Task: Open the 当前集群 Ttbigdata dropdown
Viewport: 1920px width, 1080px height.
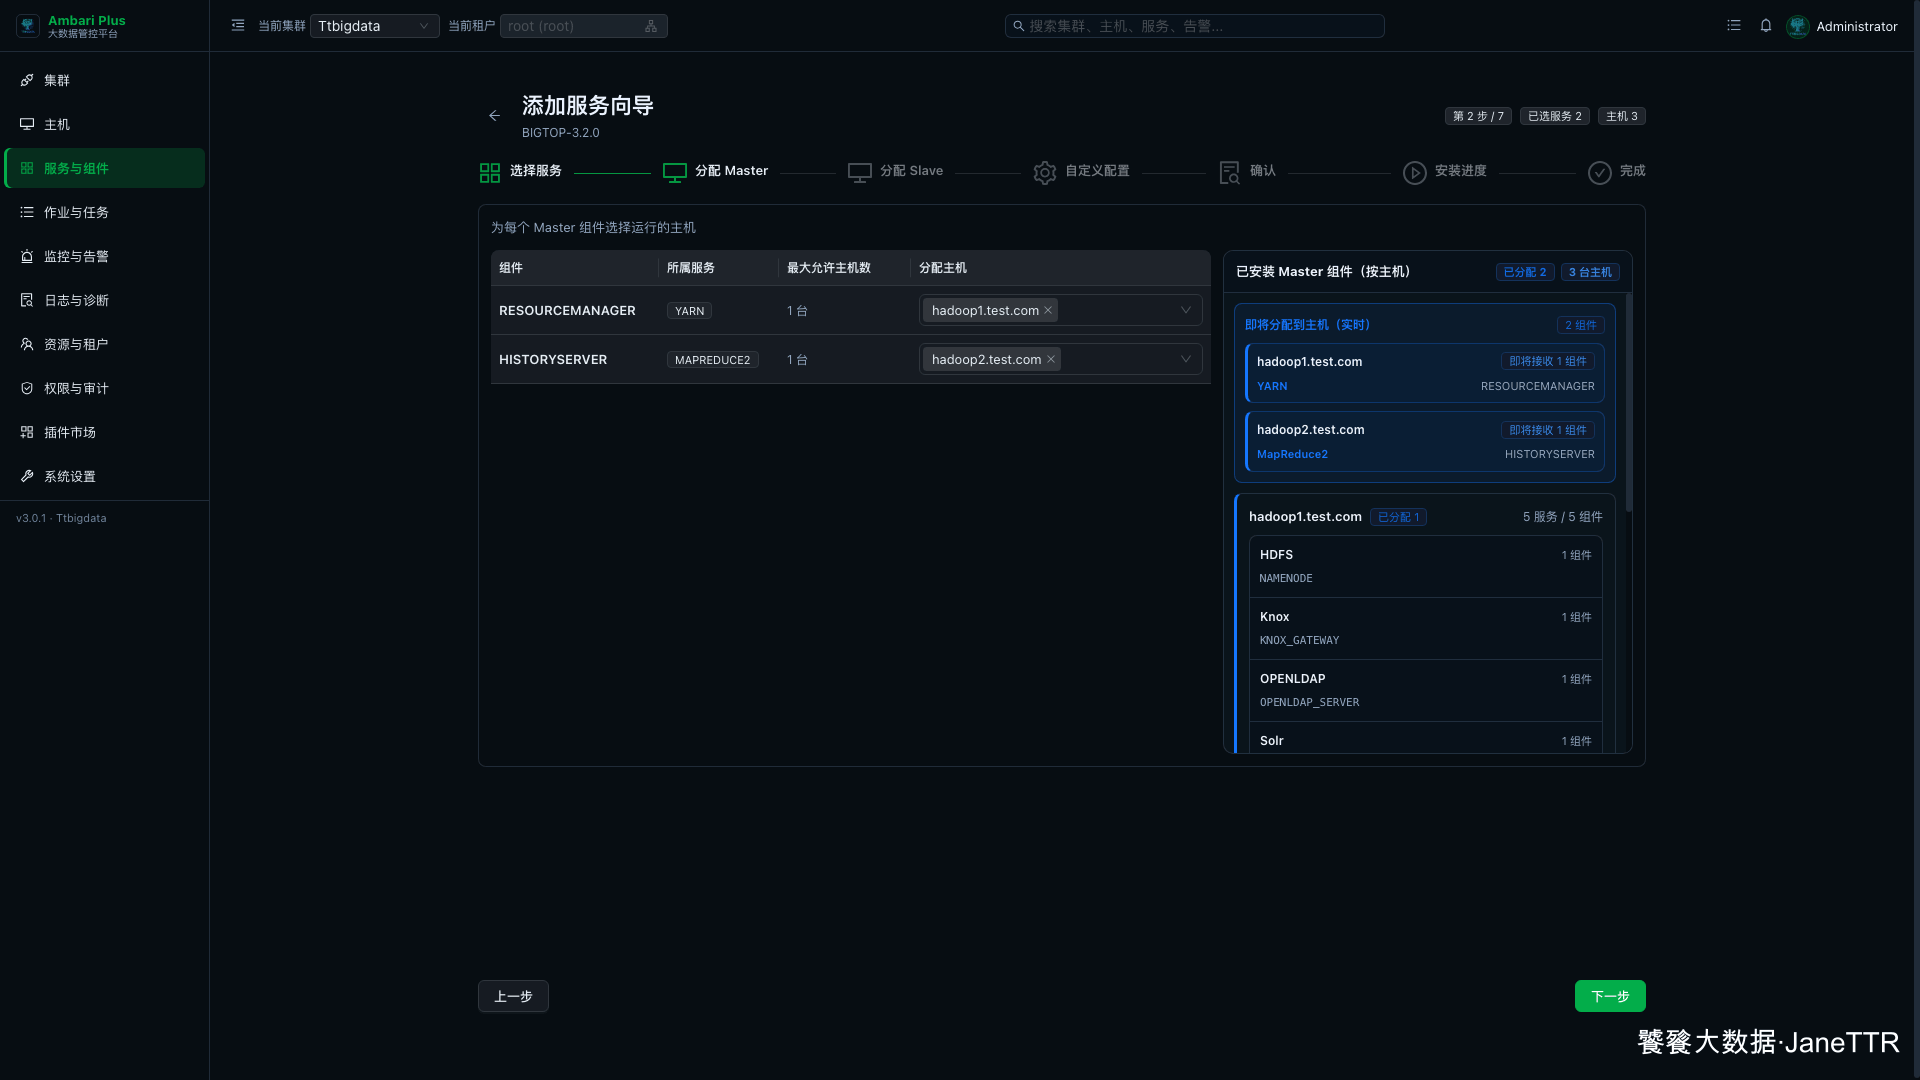Action: pyautogui.click(x=374, y=26)
